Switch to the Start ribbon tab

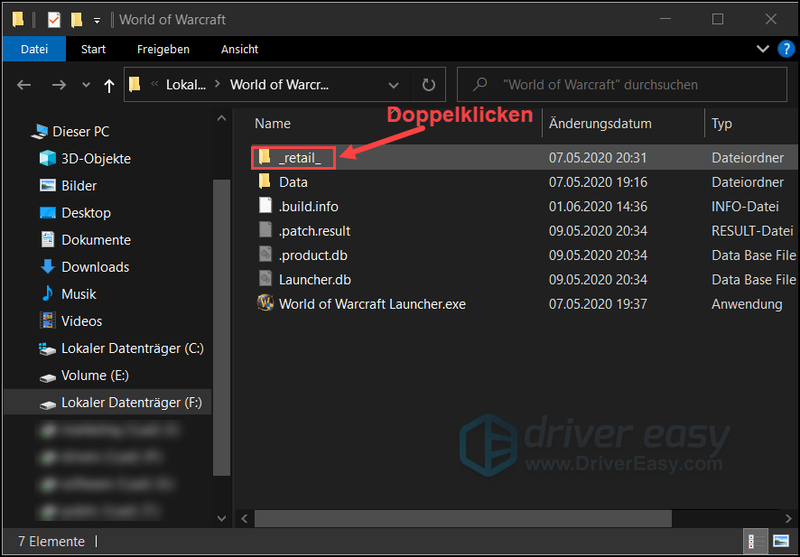coord(93,49)
